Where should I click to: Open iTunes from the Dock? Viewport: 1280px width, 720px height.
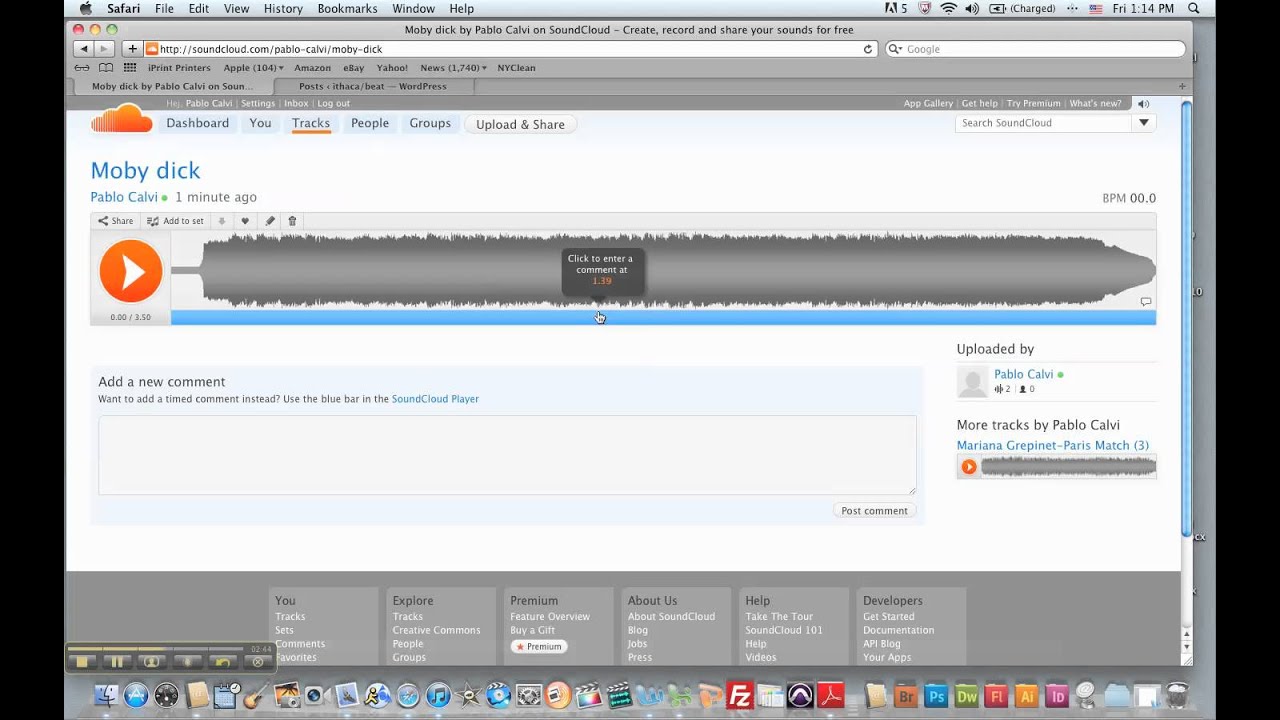coord(437,696)
